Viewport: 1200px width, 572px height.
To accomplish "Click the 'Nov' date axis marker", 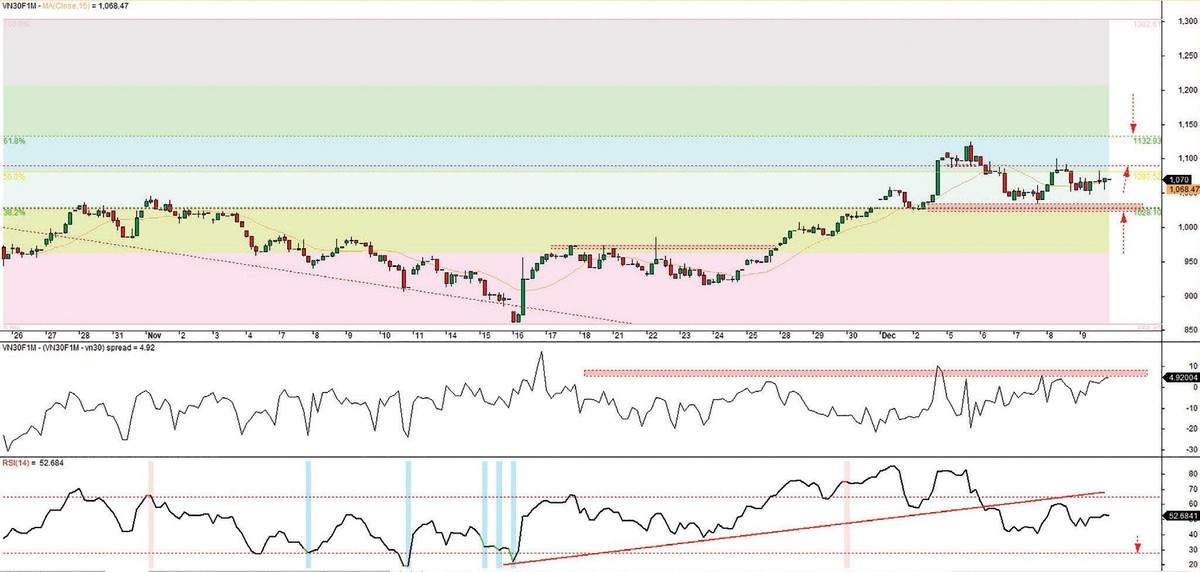I will click(152, 335).
